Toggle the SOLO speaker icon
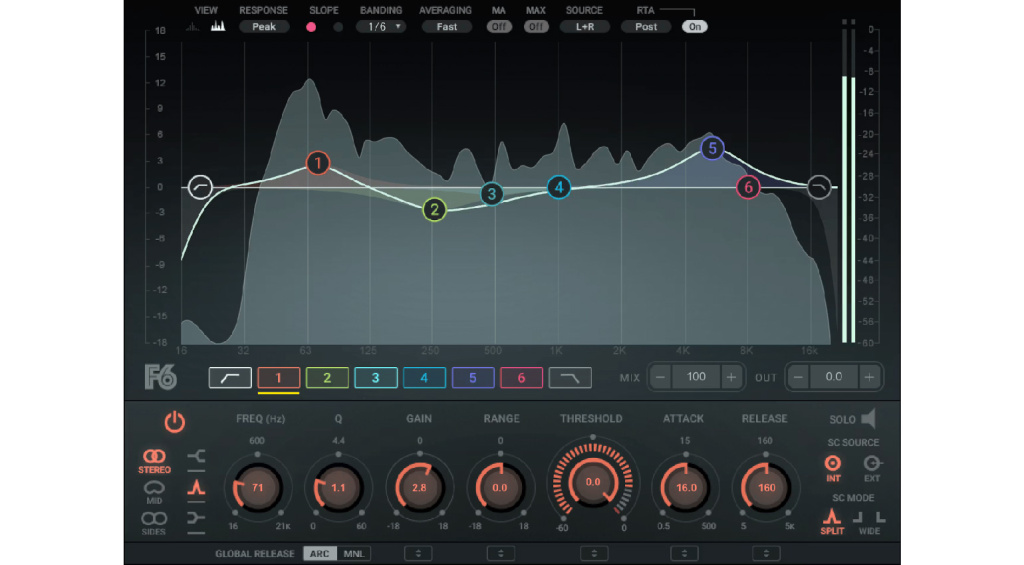 (868, 419)
